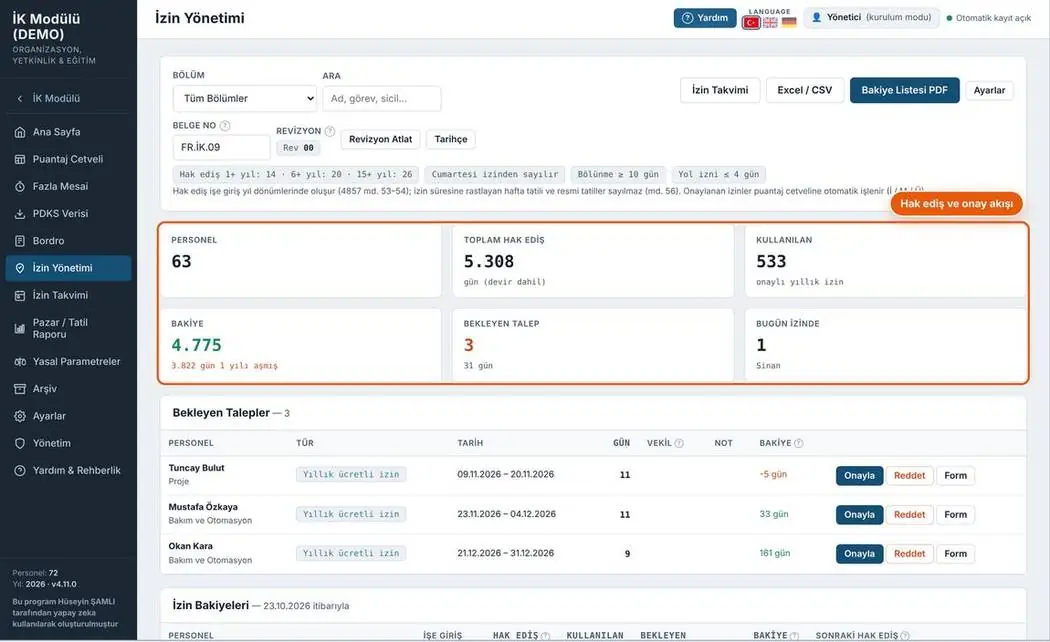Open Form for Okan Kara's request
This screenshot has width=1050, height=642.
956,554
